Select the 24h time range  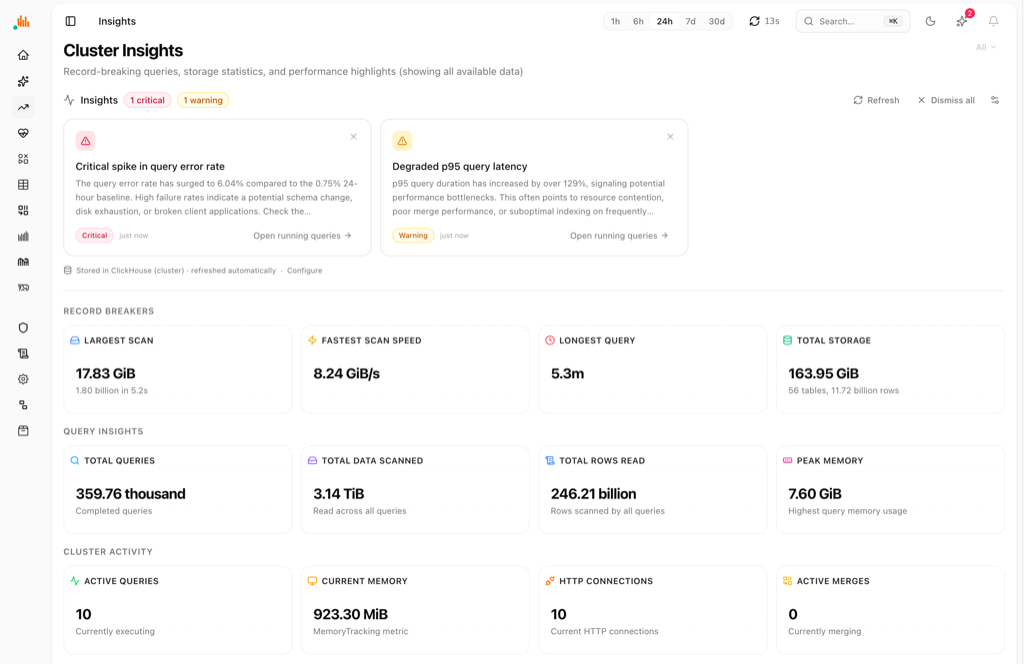pos(665,22)
